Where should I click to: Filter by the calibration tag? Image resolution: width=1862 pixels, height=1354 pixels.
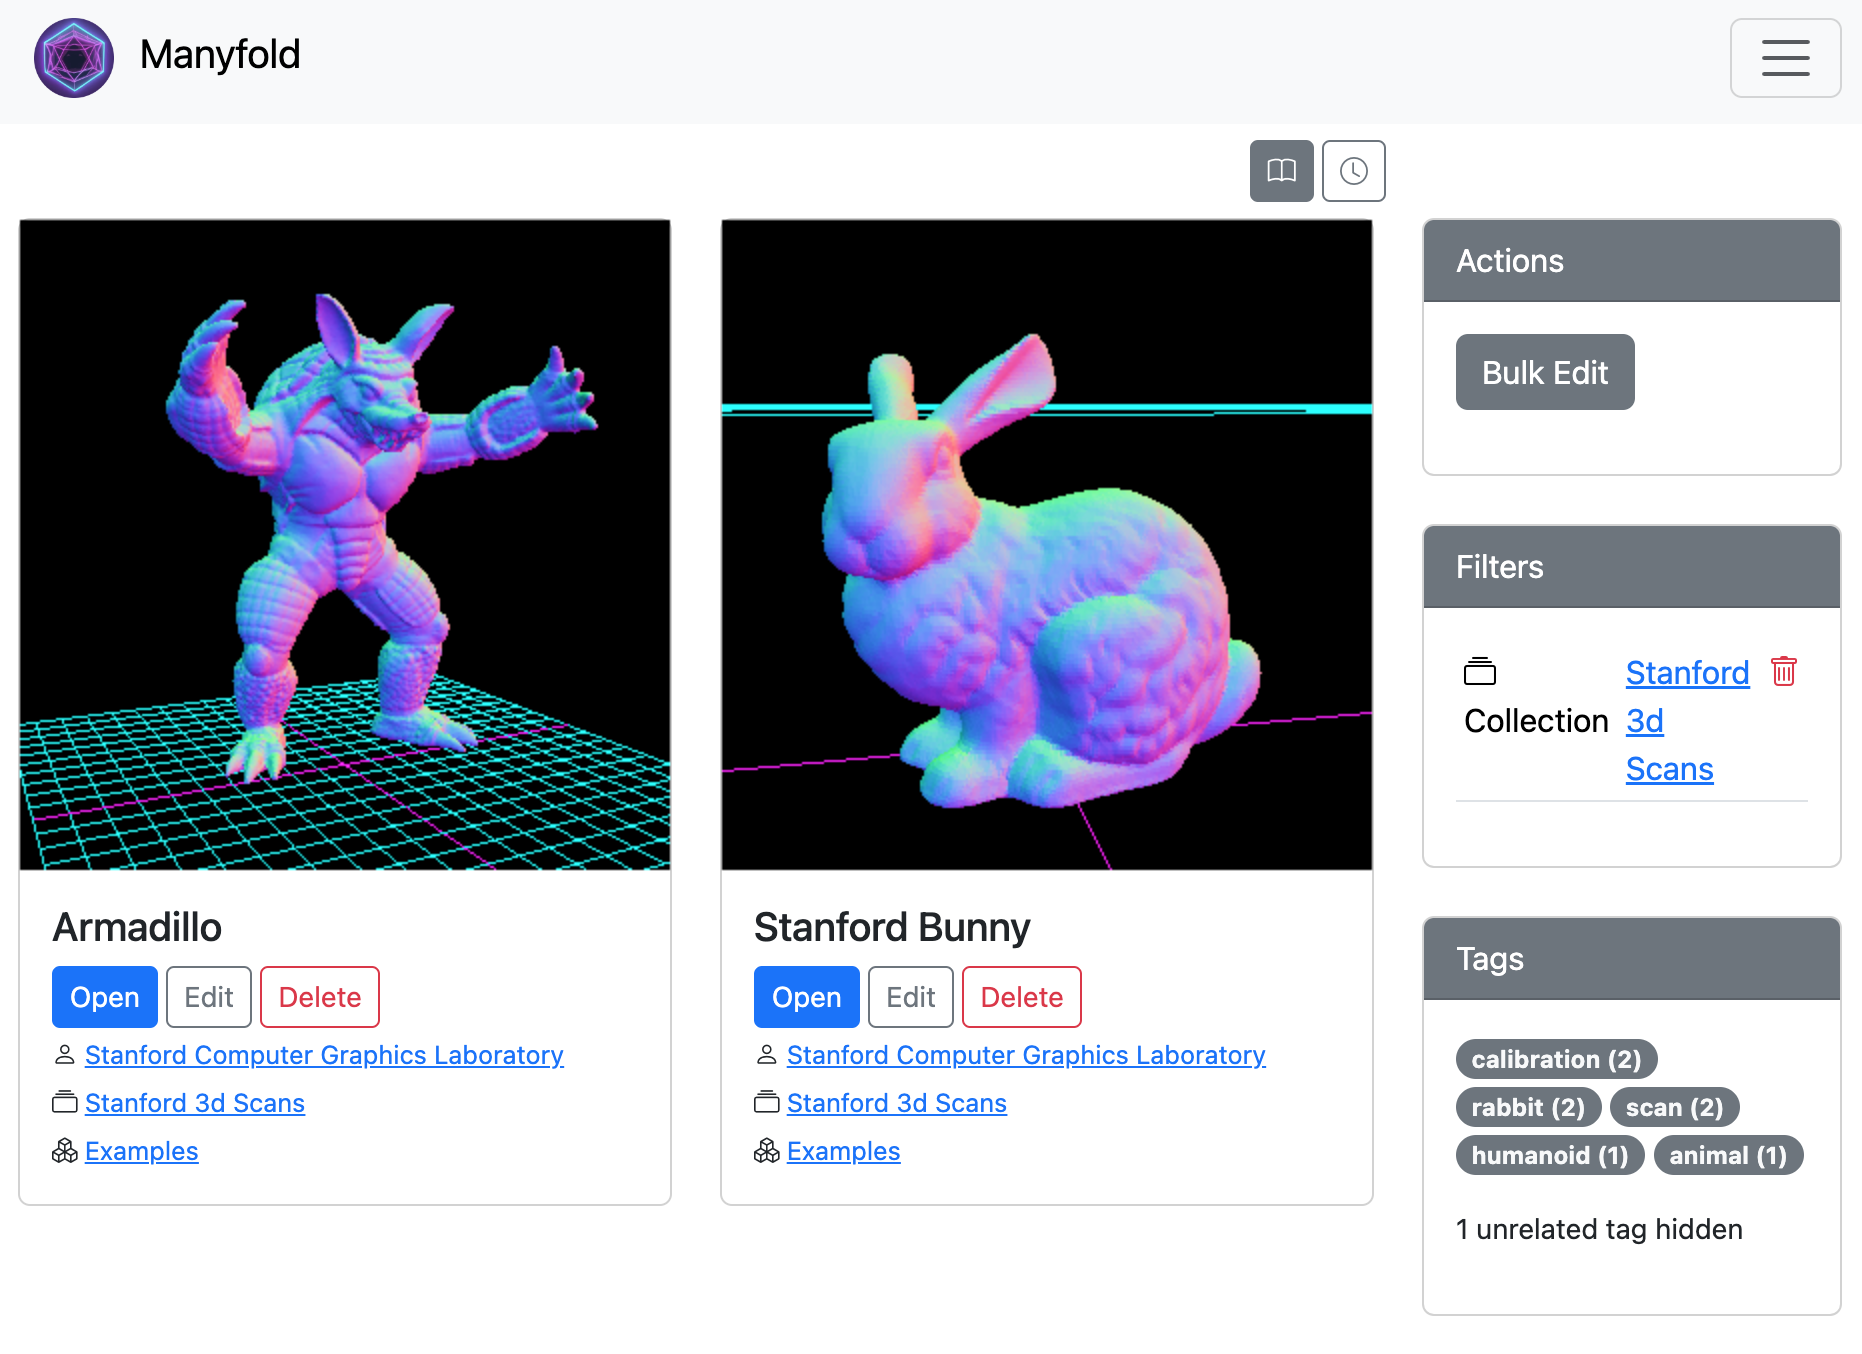1555,1059
